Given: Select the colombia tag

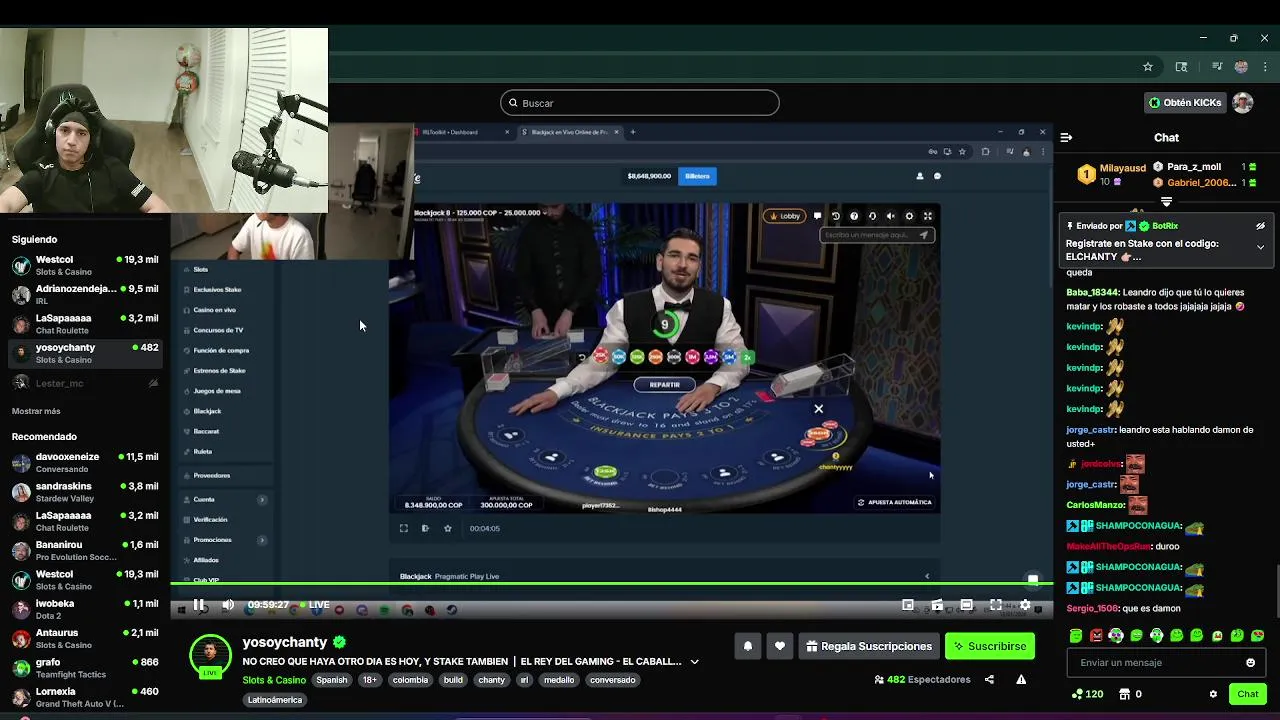Looking at the screenshot, I should tap(410, 680).
